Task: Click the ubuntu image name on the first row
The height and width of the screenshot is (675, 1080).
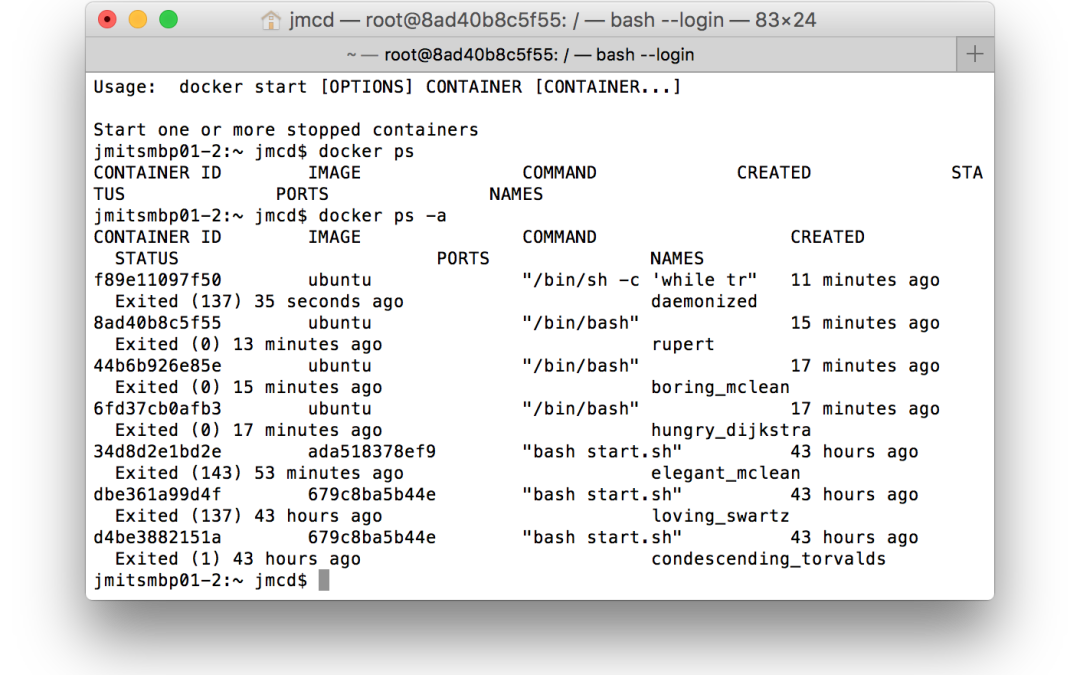Action: point(339,279)
